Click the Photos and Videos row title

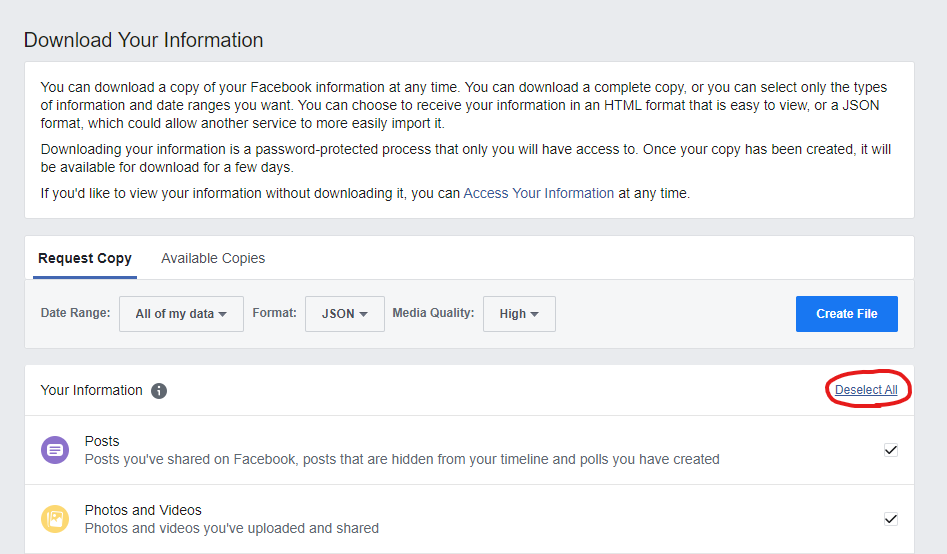tap(143, 510)
